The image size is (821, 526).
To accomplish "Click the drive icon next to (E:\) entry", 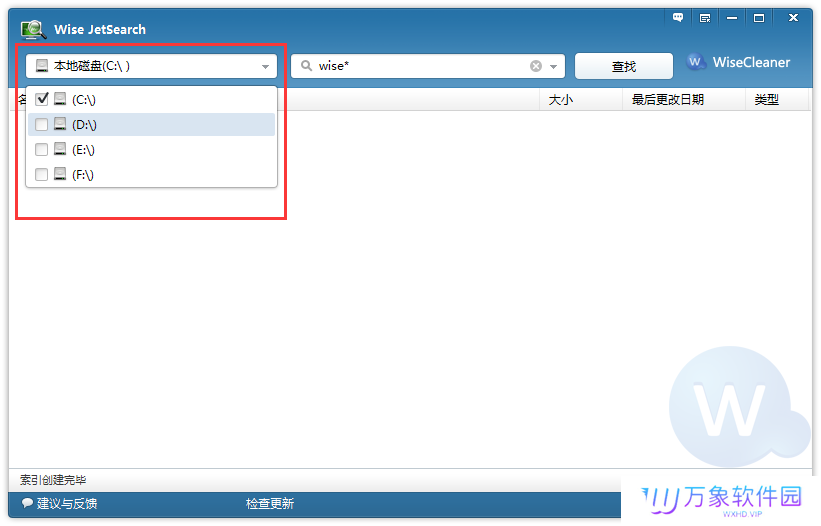I will point(60,149).
